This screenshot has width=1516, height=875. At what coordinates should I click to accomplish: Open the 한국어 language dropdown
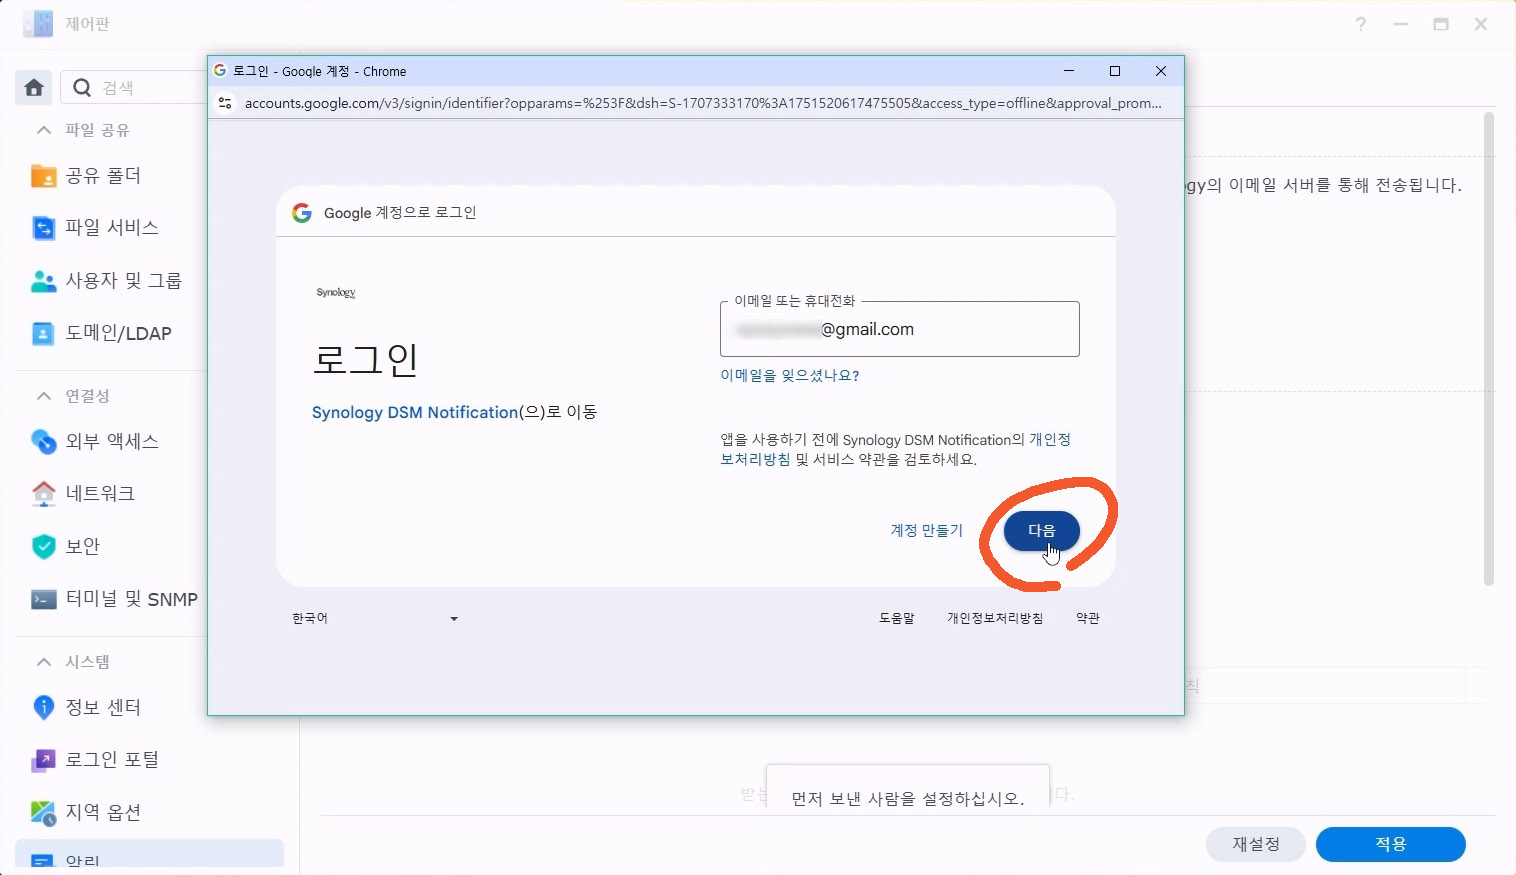pos(374,619)
